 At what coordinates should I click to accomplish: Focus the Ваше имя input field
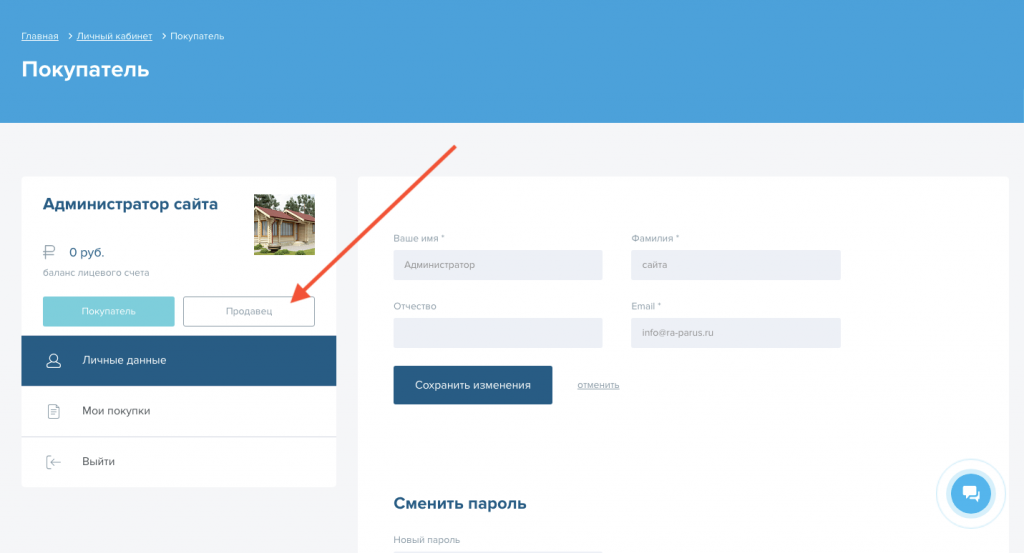tap(498, 265)
